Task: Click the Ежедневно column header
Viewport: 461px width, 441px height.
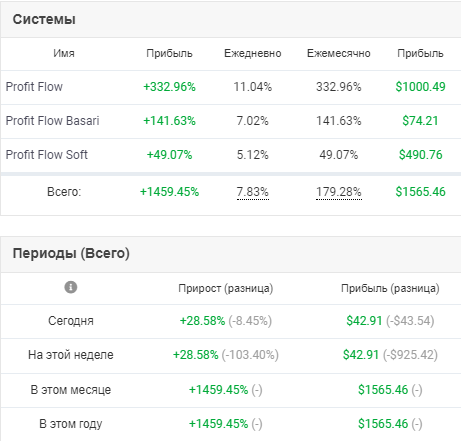Action: coord(253,53)
